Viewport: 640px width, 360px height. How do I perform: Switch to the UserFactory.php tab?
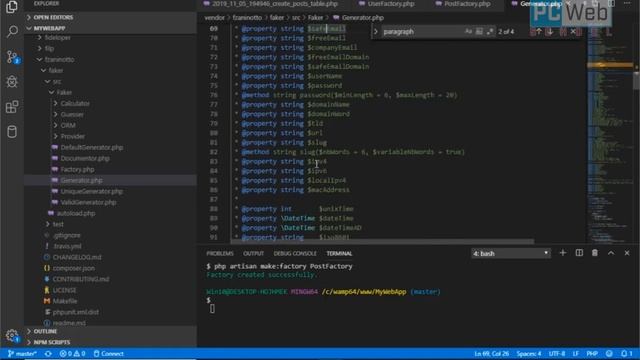[x=387, y=4]
